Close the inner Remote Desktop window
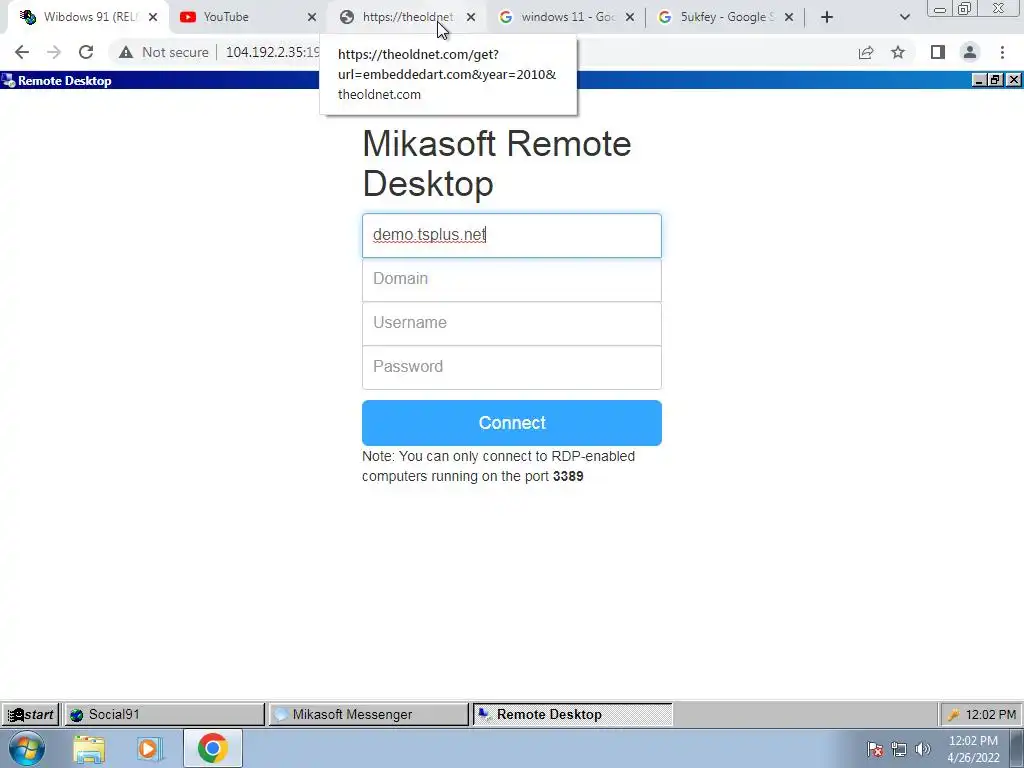Viewport: 1024px width, 768px height. [1014, 80]
